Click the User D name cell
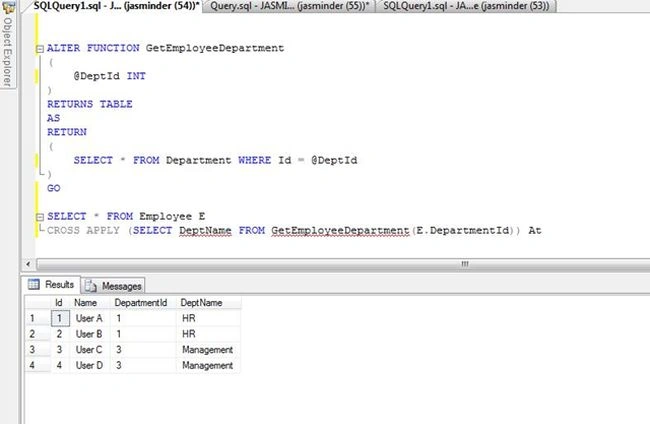Image resolution: width=650 pixels, height=424 pixels. (89, 366)
